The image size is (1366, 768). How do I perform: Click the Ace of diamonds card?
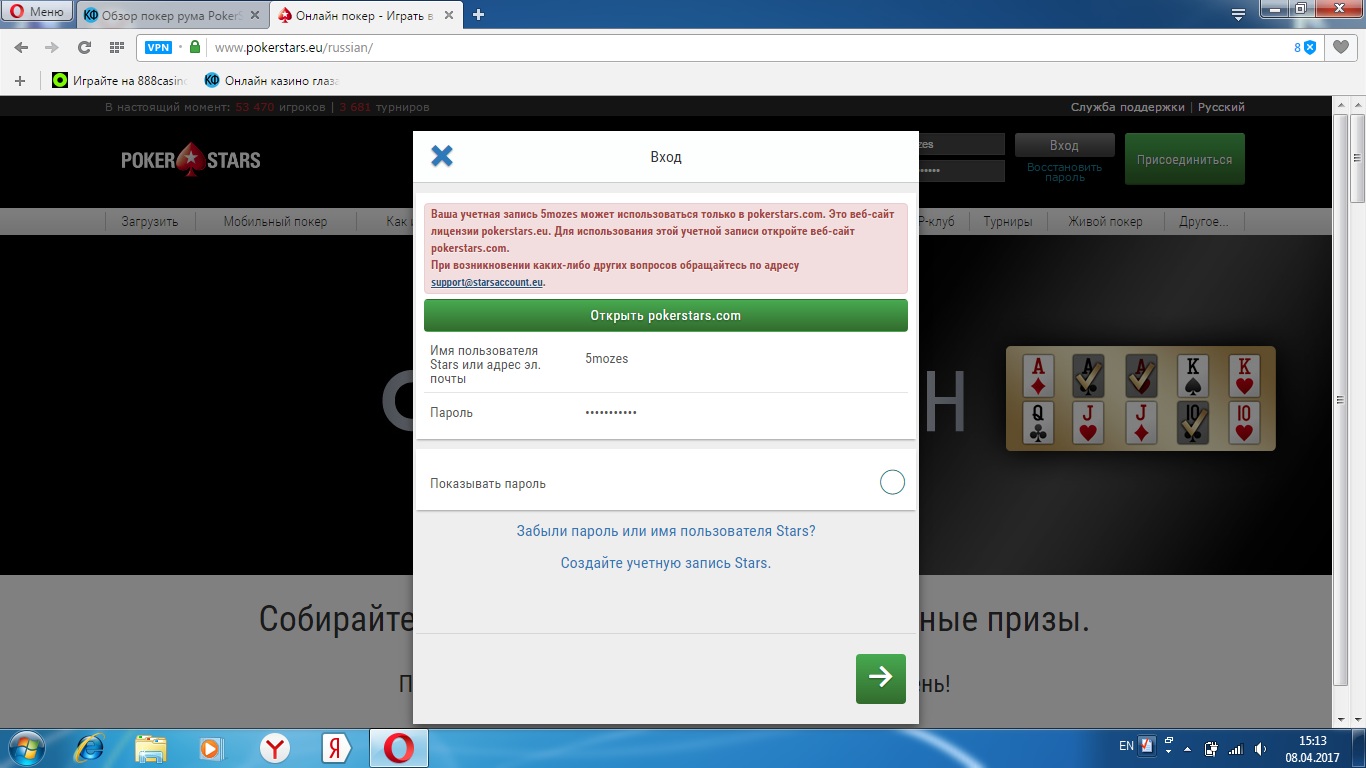click(x=1040, y=375)
